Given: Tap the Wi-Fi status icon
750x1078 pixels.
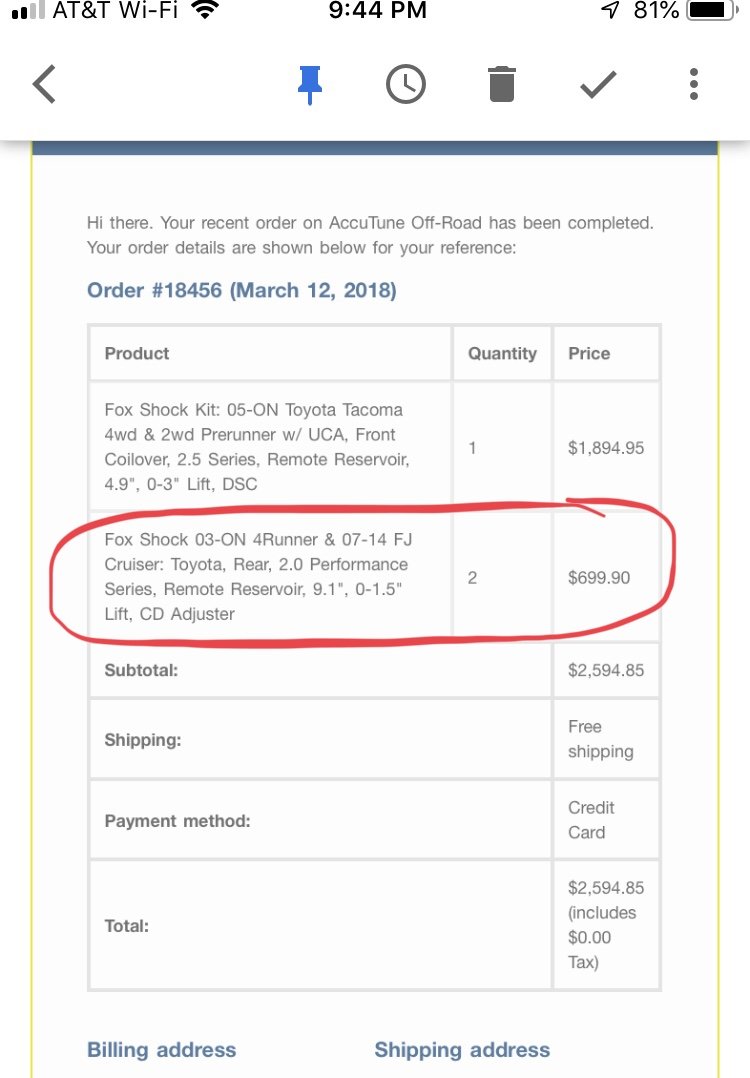Looking at the screenshot, I should (x=205, y=10).
